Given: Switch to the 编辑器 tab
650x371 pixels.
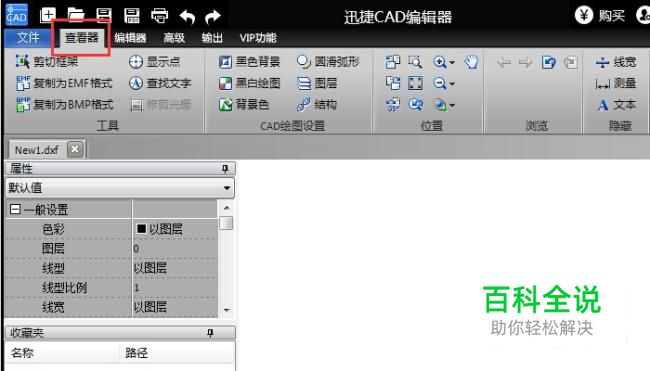Looking at the screenshot, I should [x=130, y=38].
